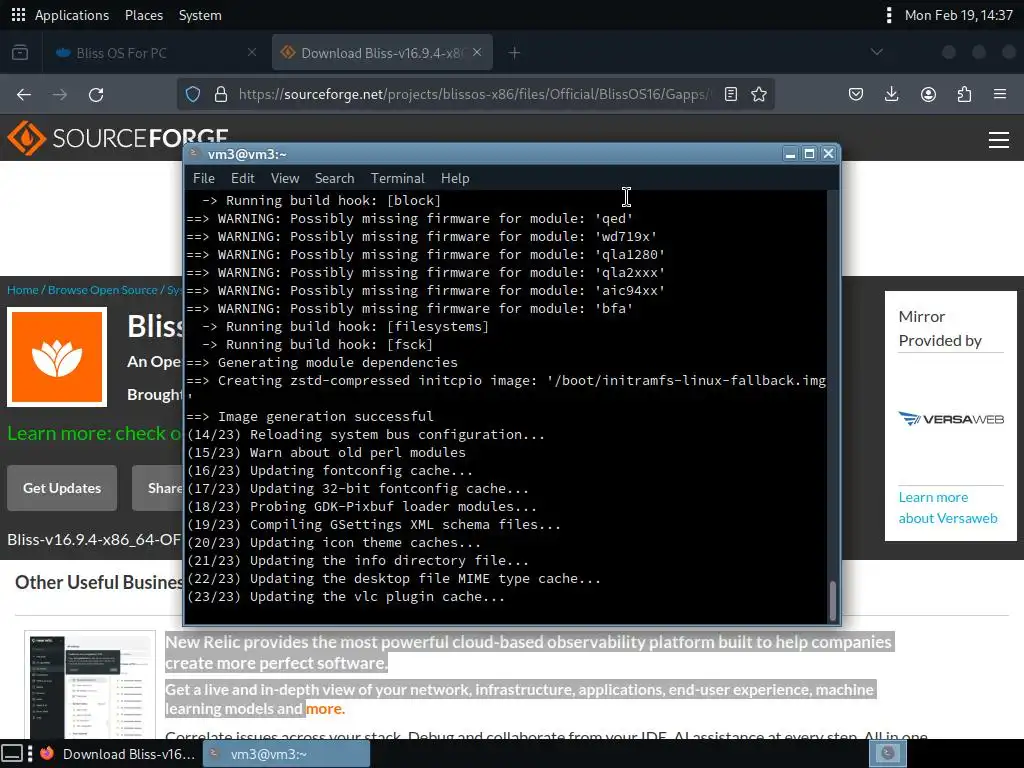This screenshot has height=768, width=1024.
Task: Open the Firefox application hamburger menu
Action: pyautogui.click(x=1000, y=95)
